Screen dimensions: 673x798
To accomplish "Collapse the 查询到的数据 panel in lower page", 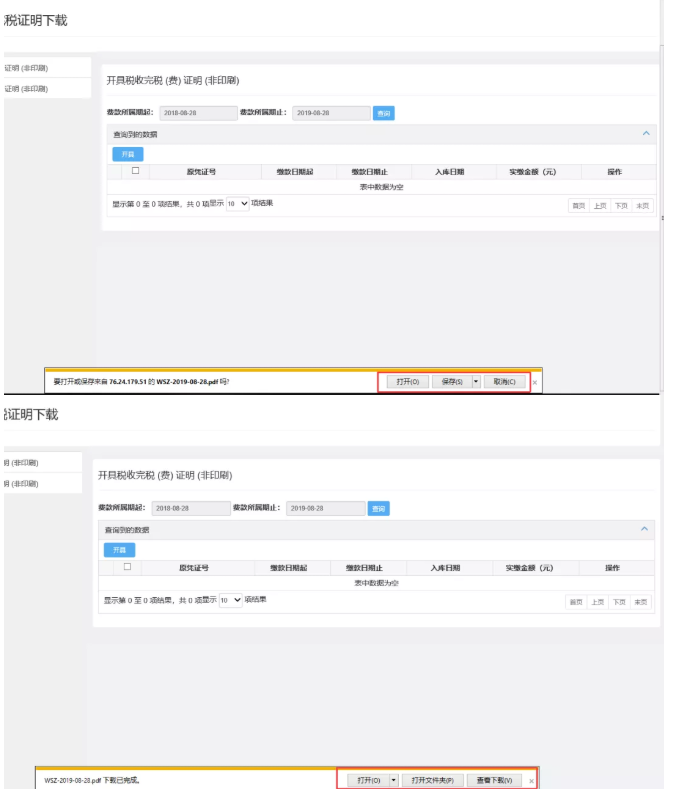I will (644, 529).
